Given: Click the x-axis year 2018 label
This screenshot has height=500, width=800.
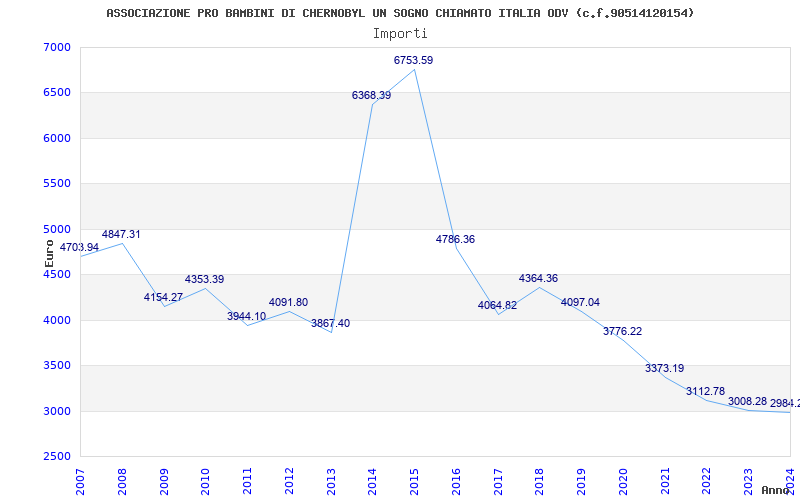Looking at the screenshot, I should click(x=540, y=481).
